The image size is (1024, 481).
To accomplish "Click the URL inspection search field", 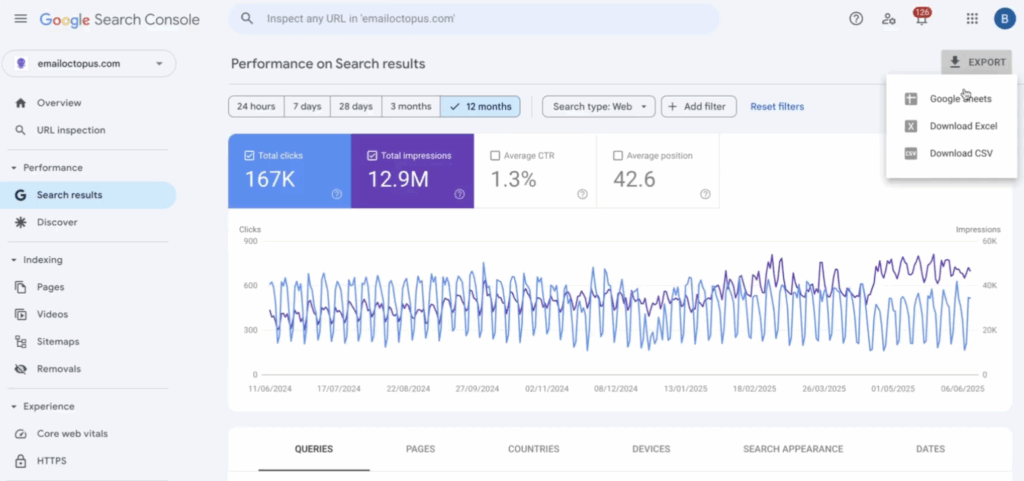I will click(474, 19).
